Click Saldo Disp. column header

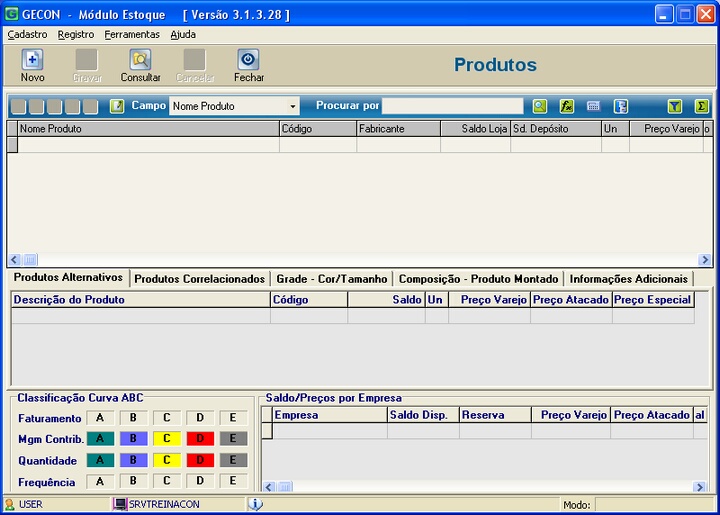click(x=423, y=415)
